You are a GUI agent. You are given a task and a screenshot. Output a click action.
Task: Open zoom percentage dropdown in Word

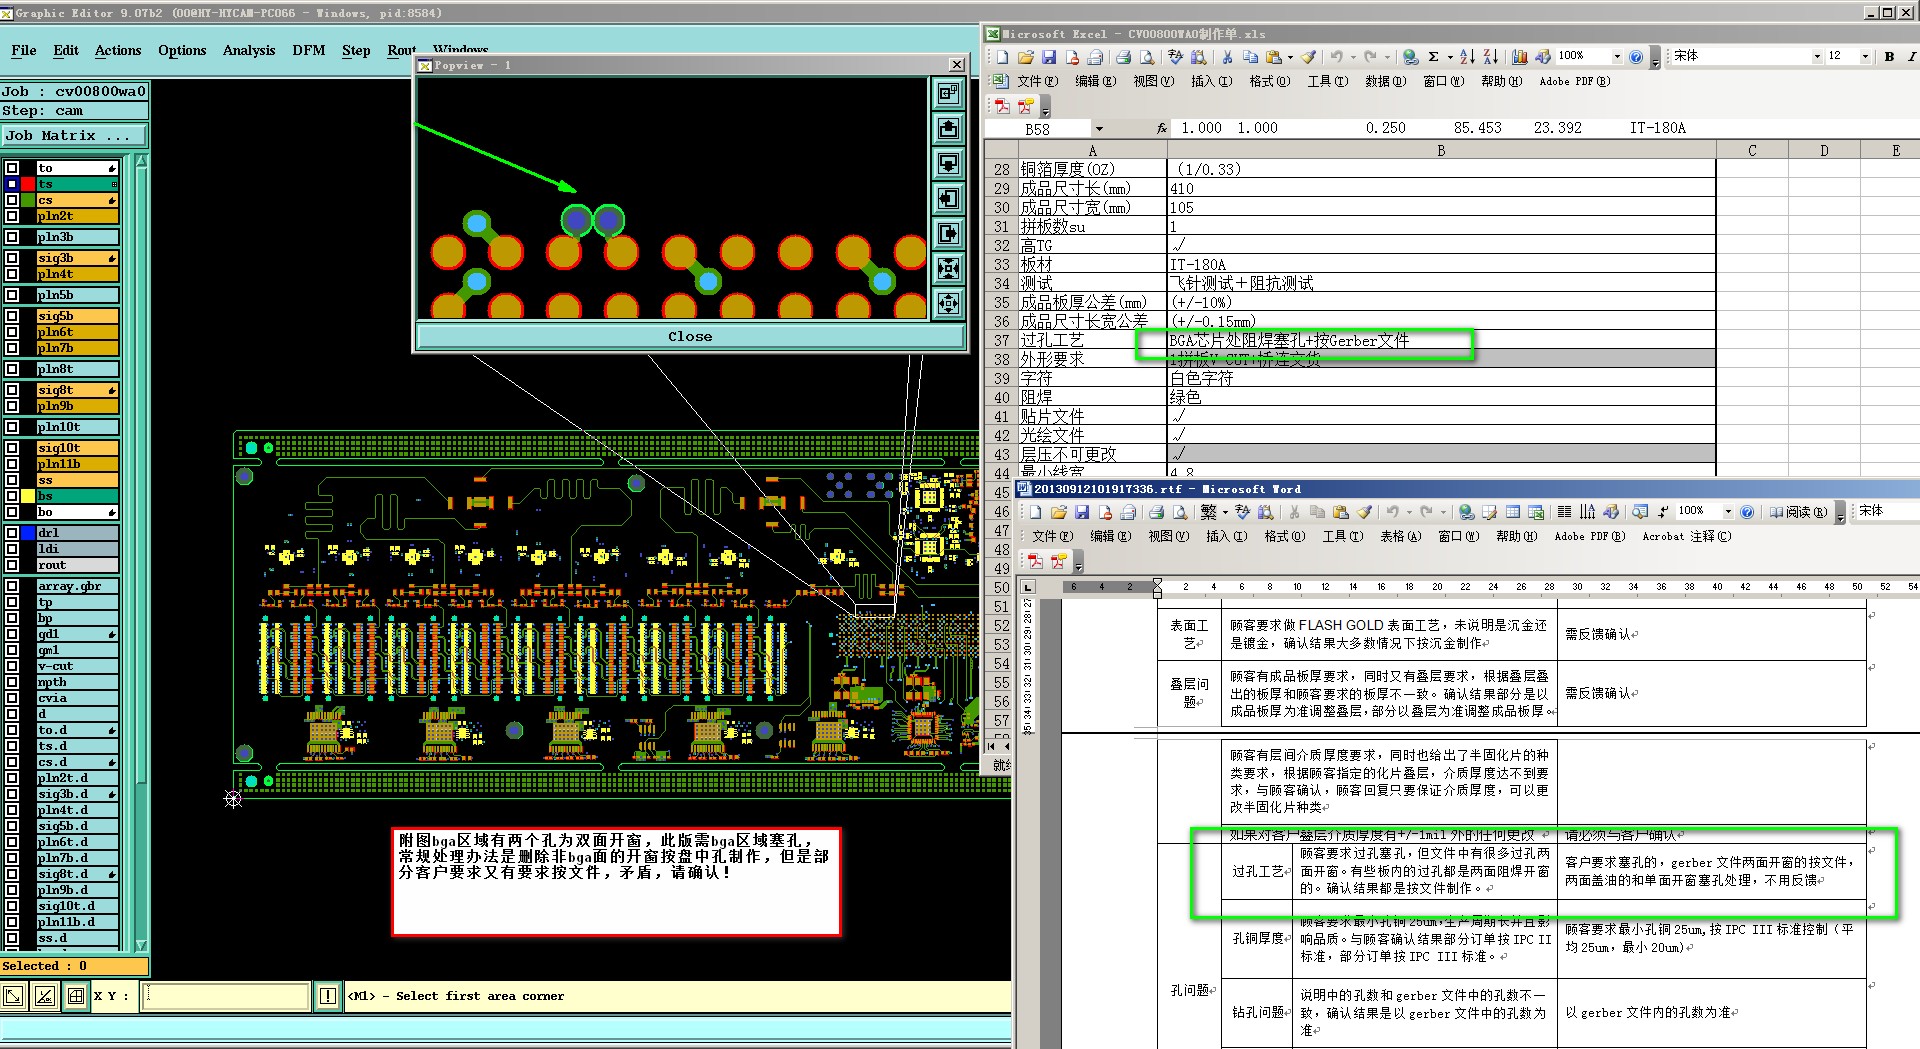click(x=1727, y=512)
